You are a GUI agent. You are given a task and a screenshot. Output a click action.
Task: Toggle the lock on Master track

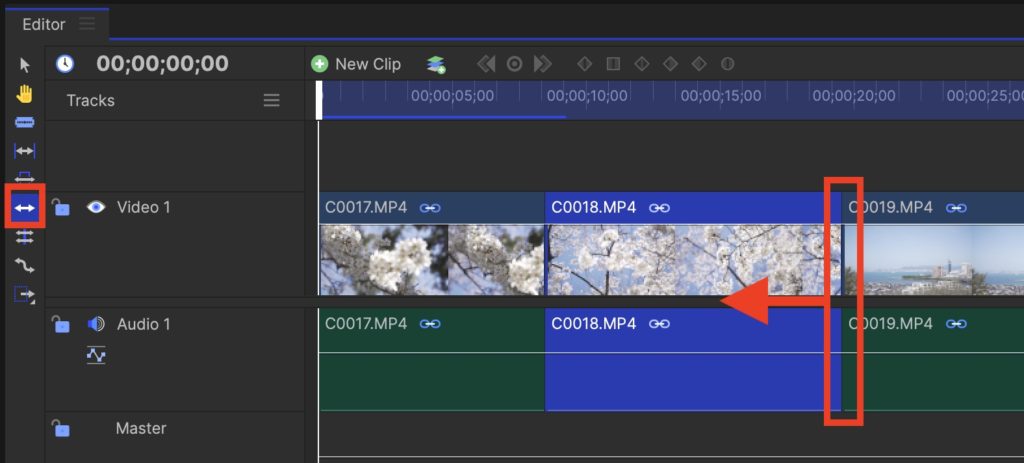pyautogui.click(x=61, y=428)
